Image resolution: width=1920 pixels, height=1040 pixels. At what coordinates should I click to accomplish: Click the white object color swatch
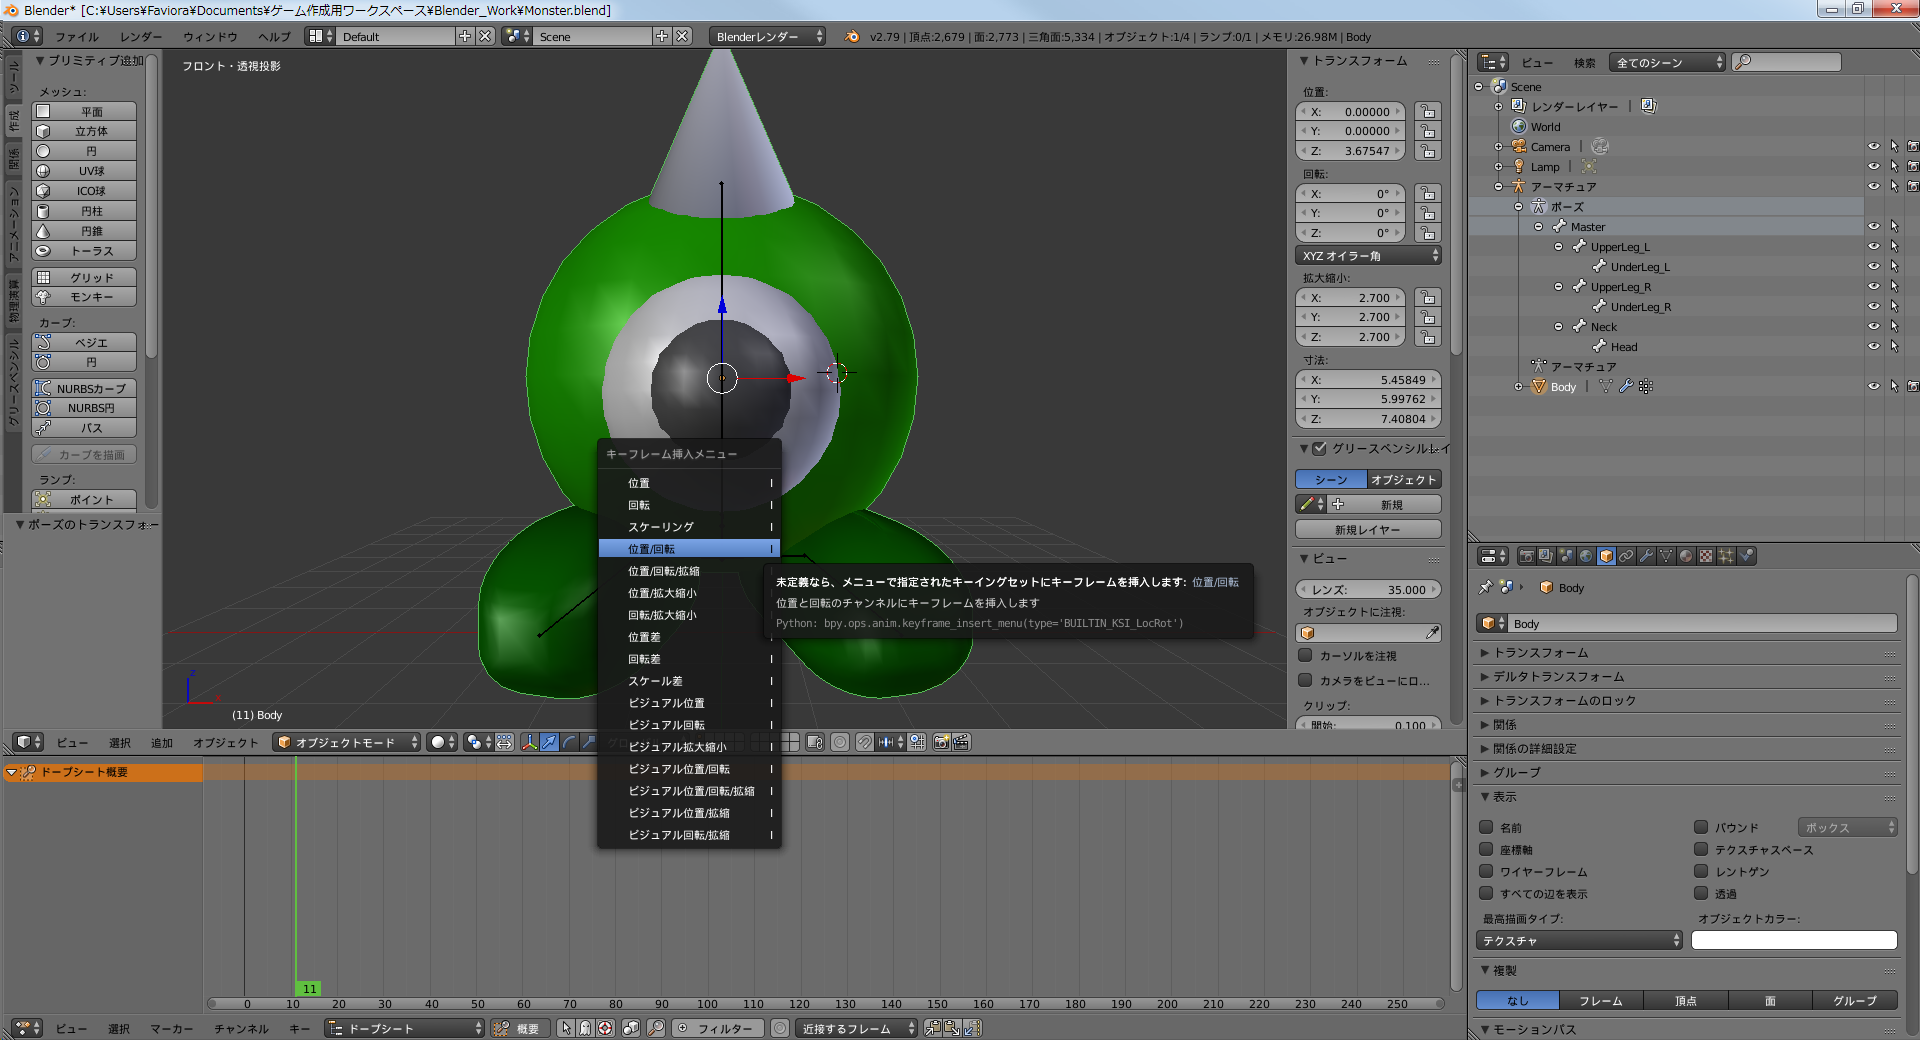coord(1794,940)
